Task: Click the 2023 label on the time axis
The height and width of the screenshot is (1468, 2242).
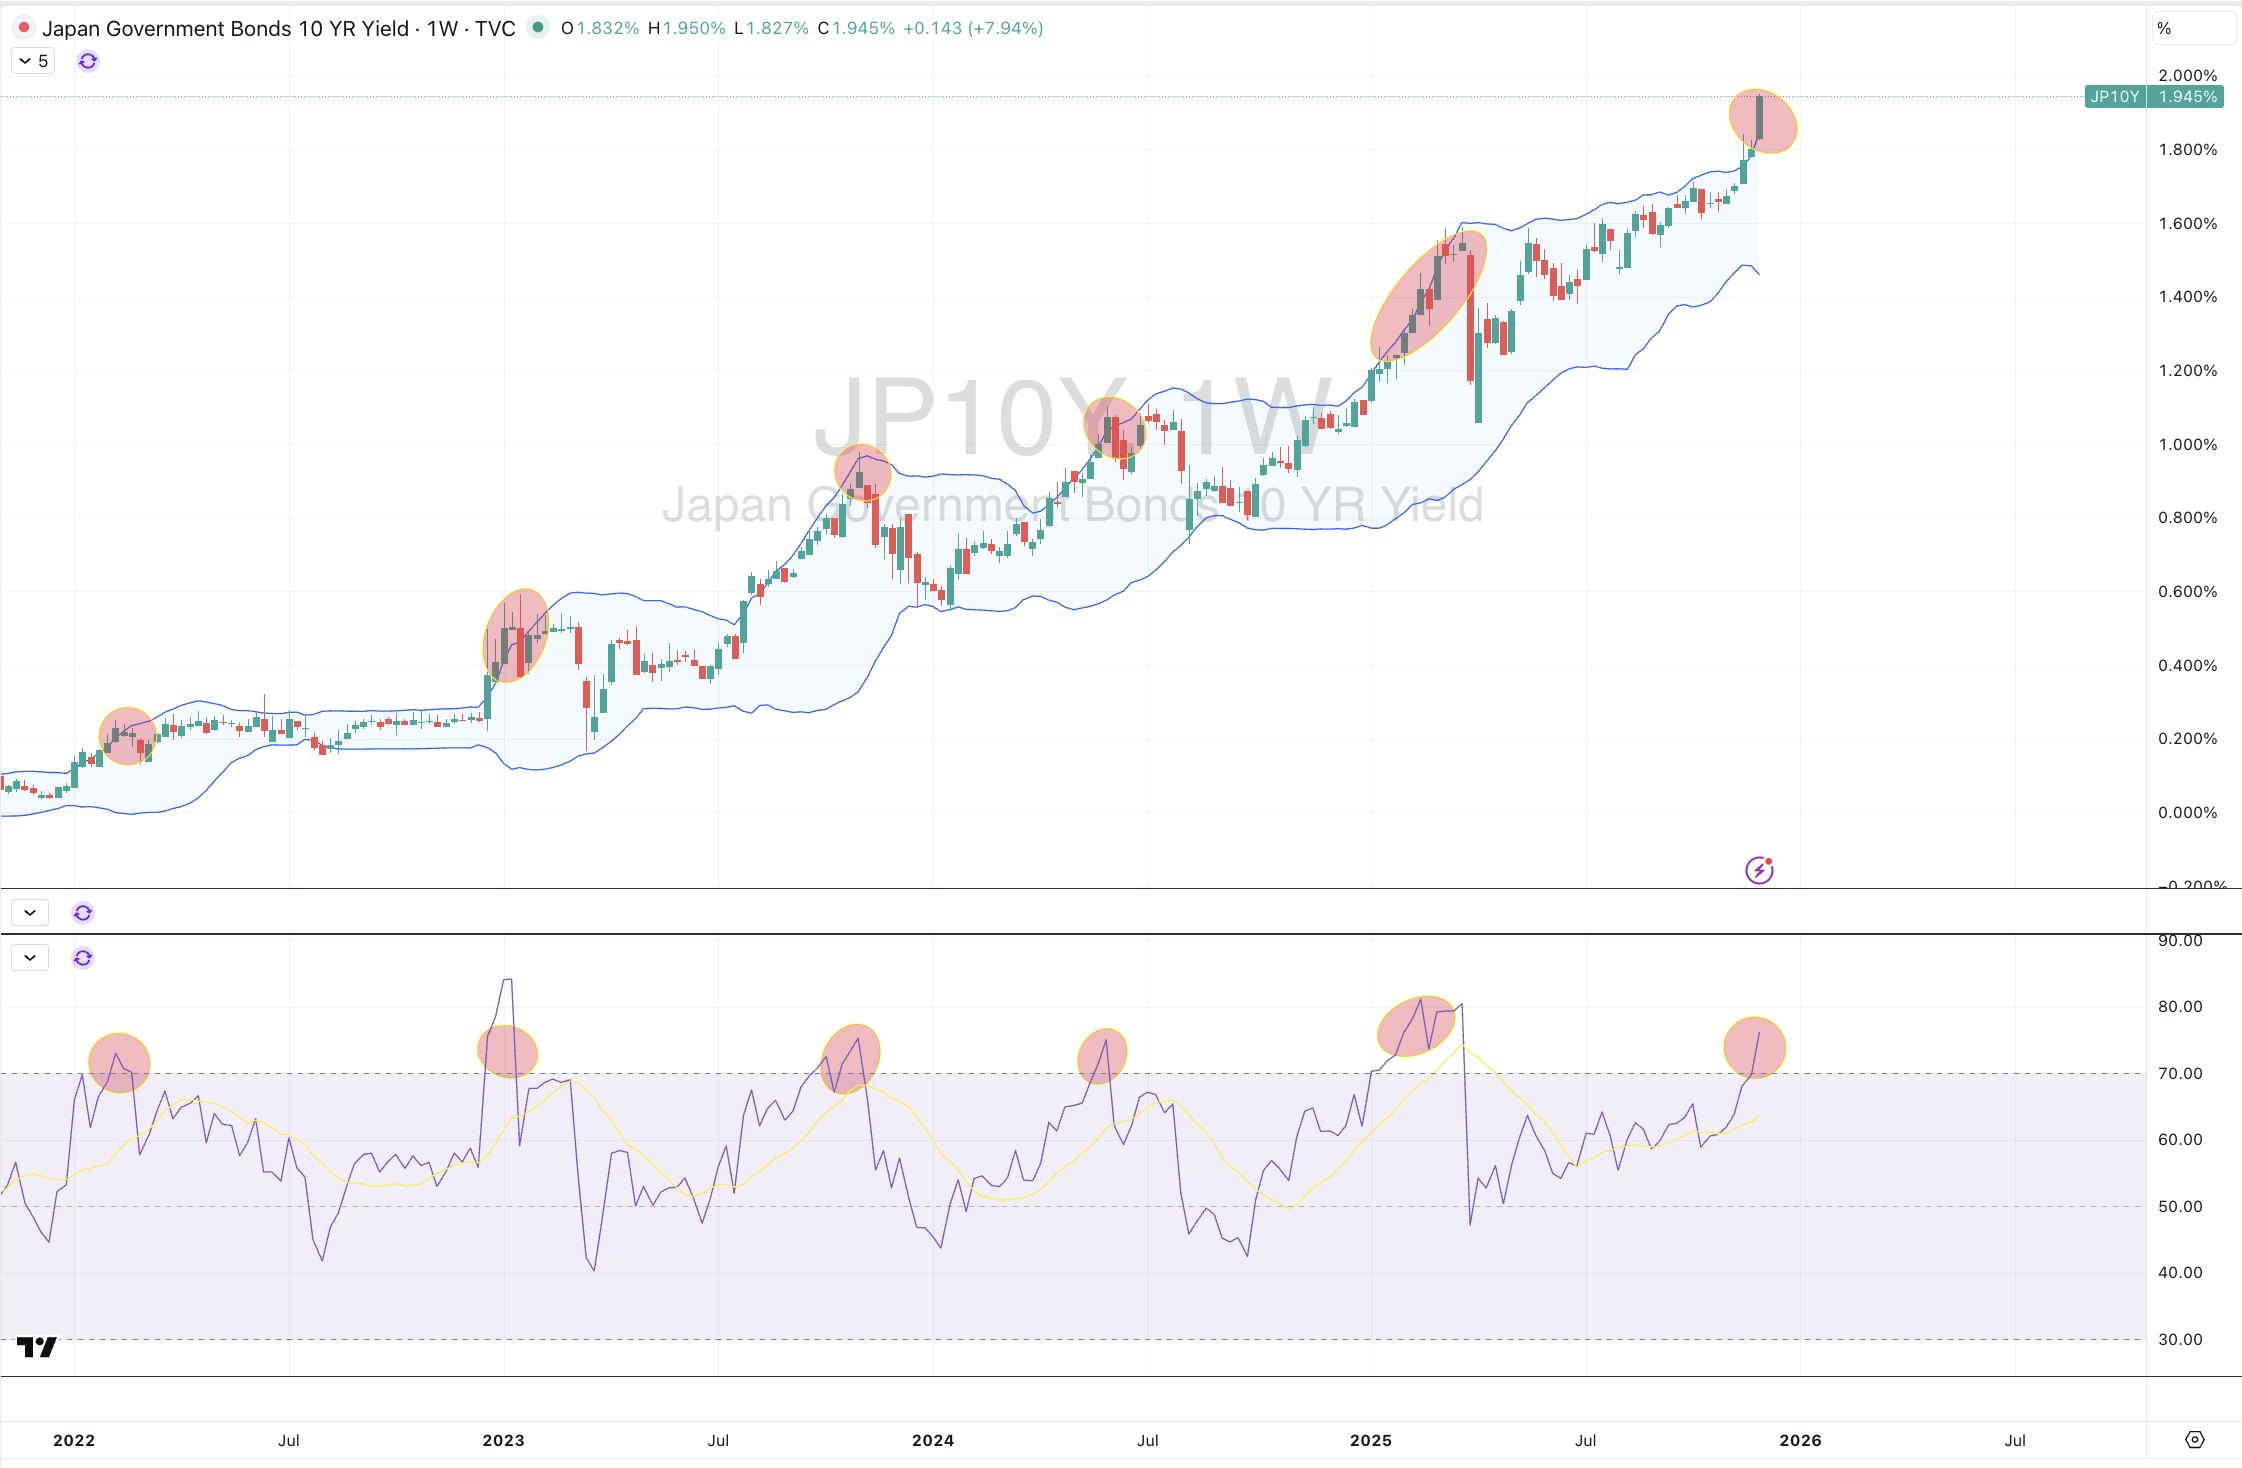Action: (x=503, y=1440)
